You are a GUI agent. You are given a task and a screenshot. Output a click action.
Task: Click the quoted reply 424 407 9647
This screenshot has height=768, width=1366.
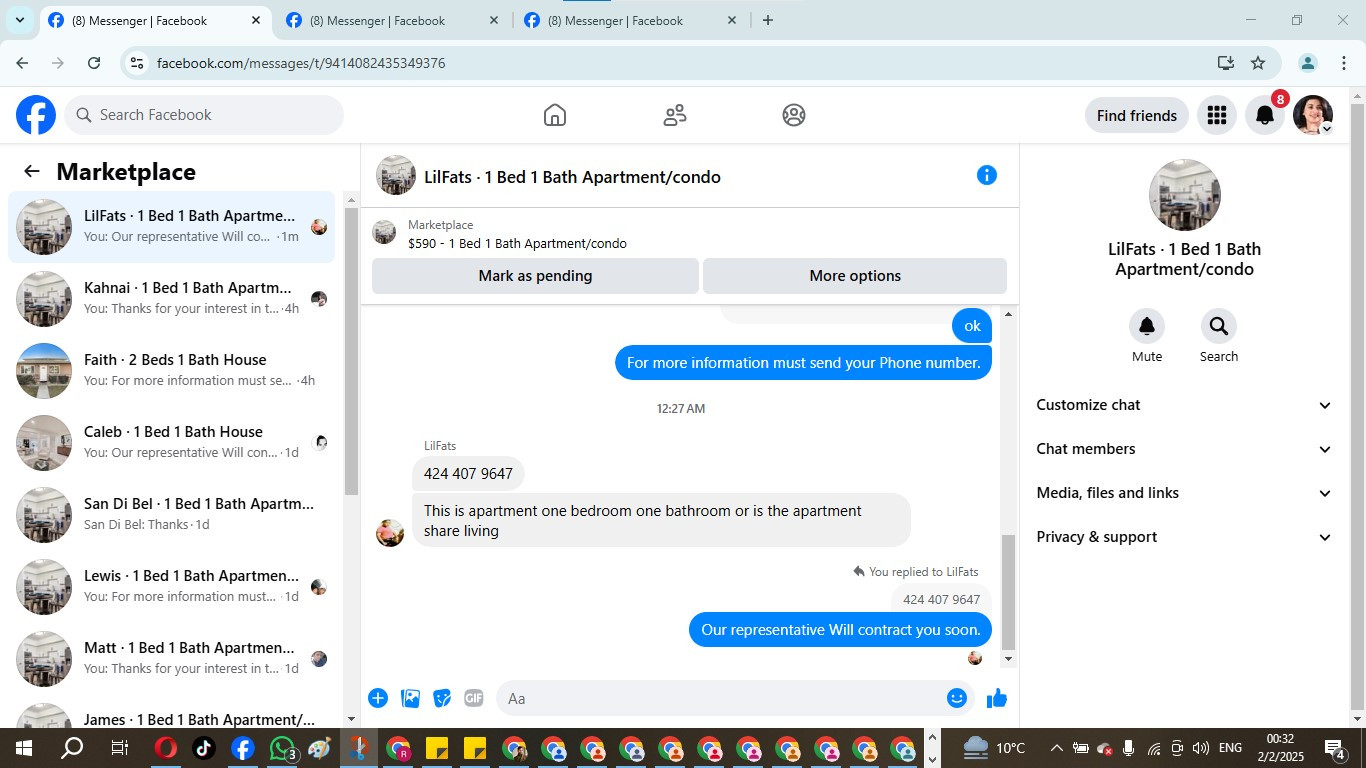[941, 599]
